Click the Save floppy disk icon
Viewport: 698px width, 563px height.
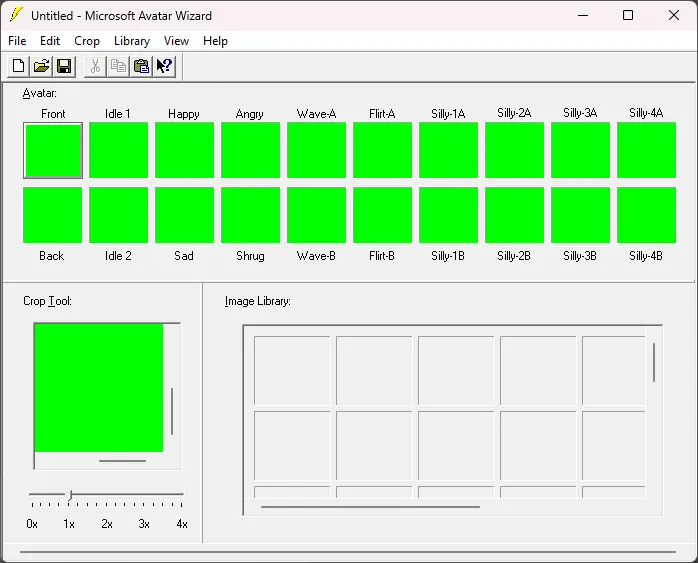[x=64, y=66]
